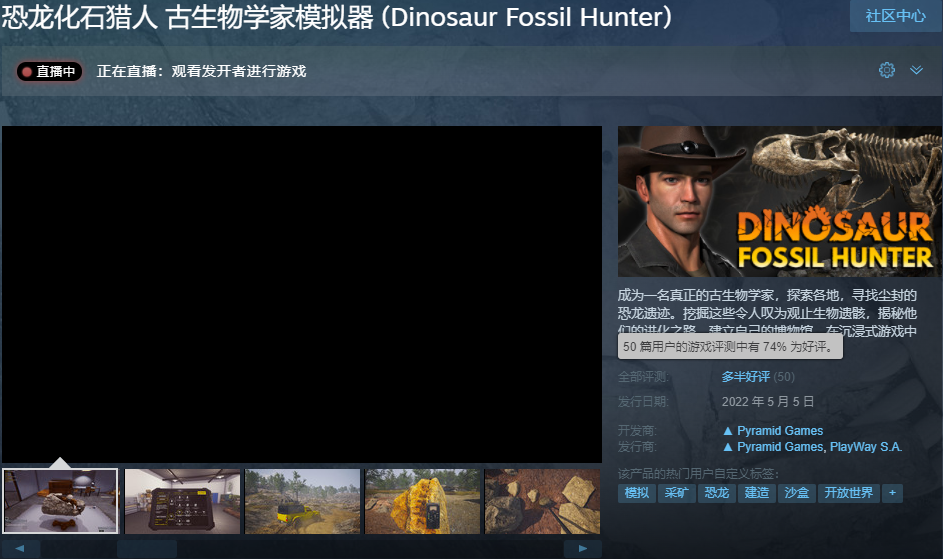Select the 模拟 tag
943x559 pixels.
pos(637,493)
